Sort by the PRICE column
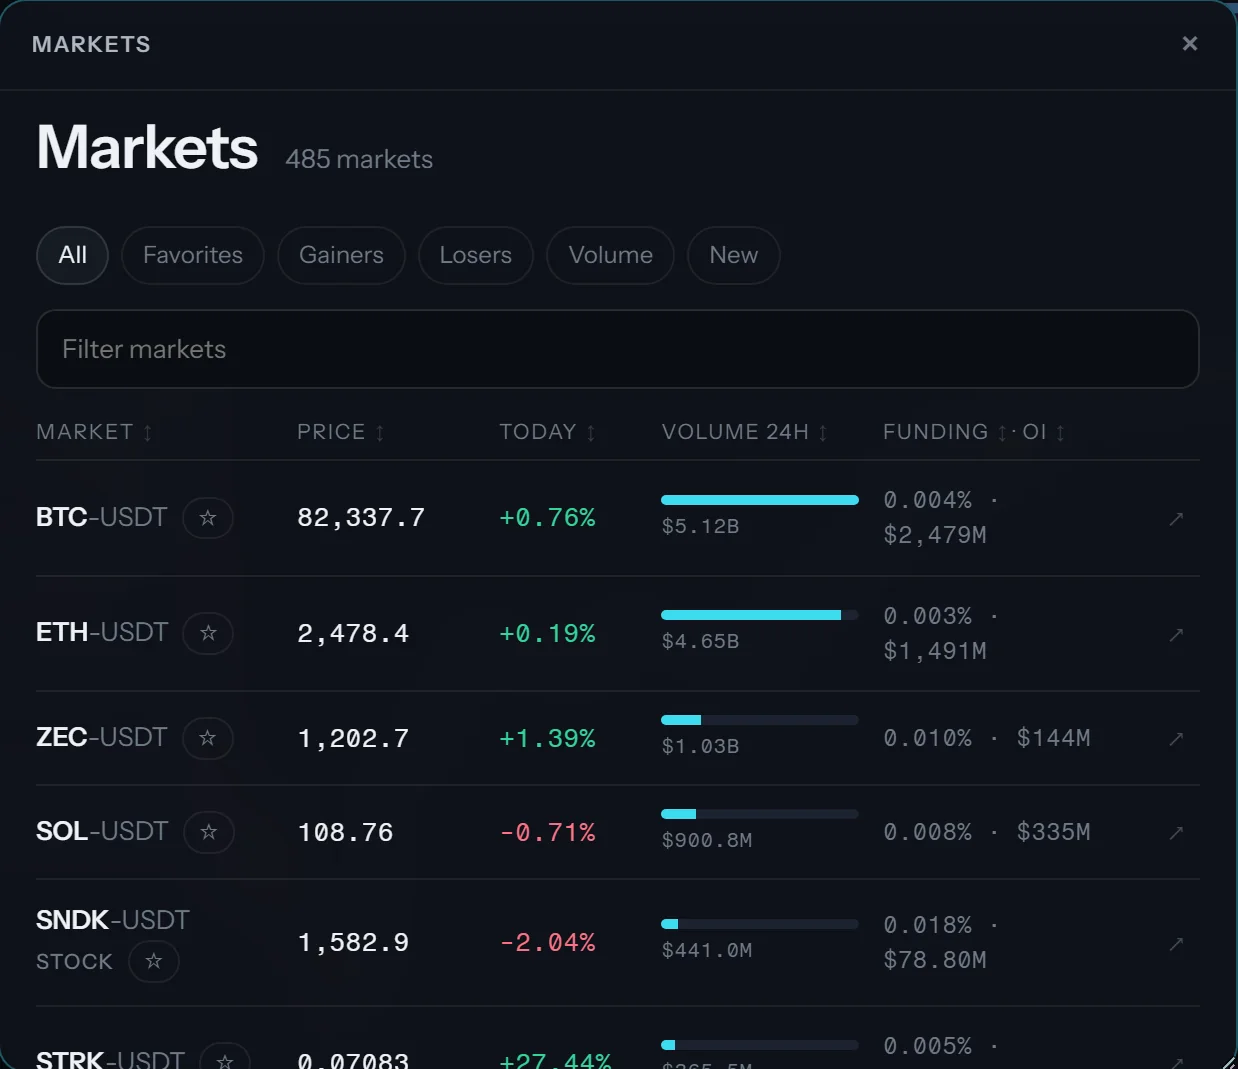The height and width of the screenshot is (1069, 1238). coord(341,432)
